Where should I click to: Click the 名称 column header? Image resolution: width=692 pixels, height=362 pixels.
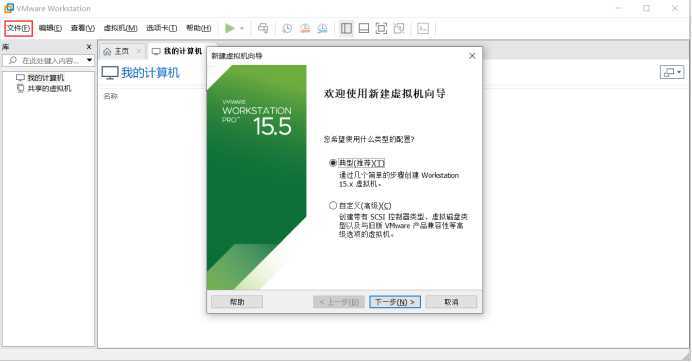coord(111,96)
